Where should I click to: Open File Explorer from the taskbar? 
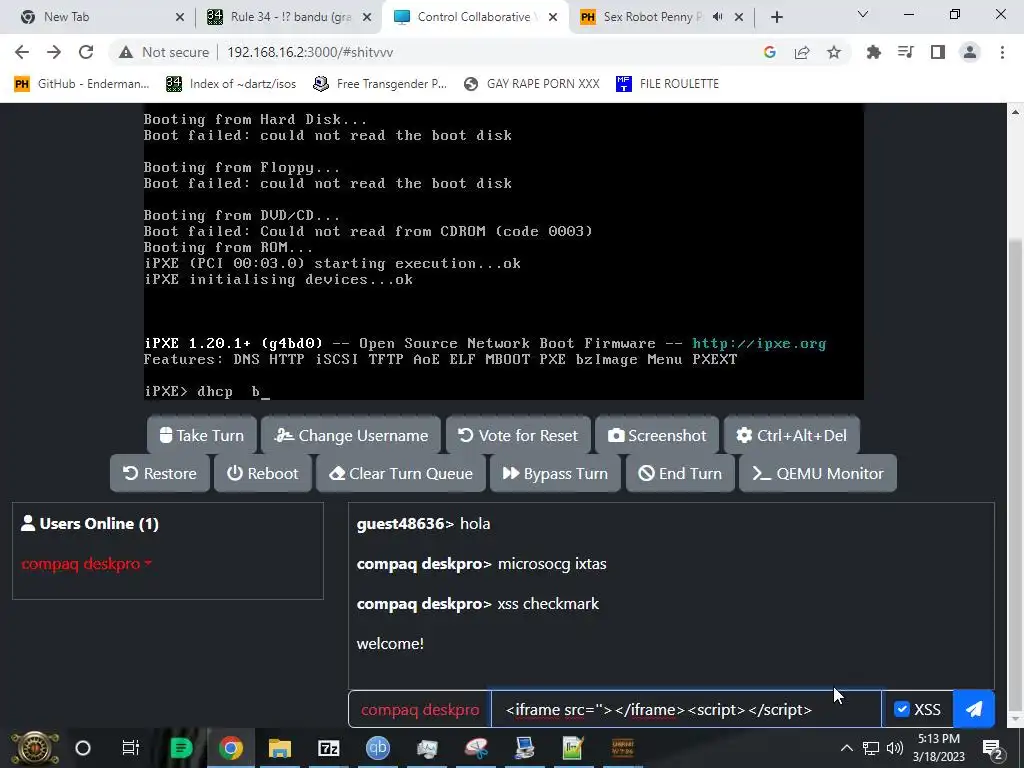click(x=280, y=748)
